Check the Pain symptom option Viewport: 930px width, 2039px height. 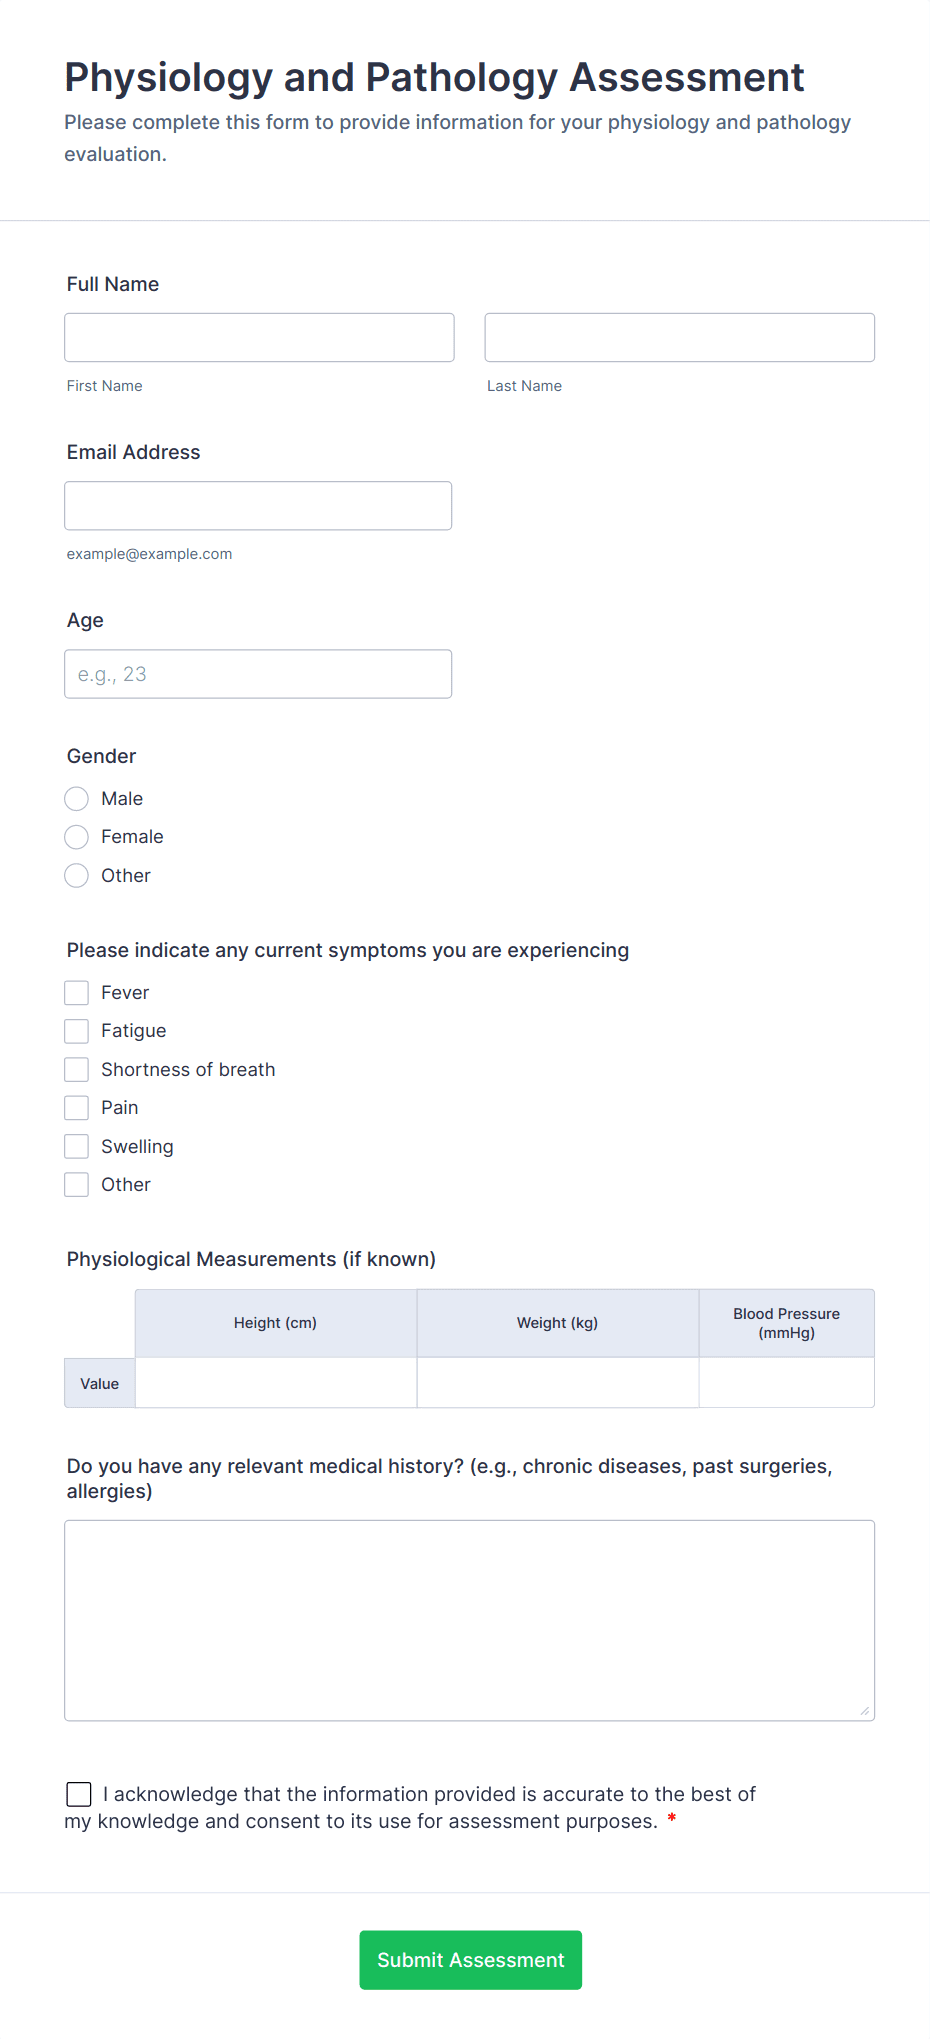(x=77, y=1108)
